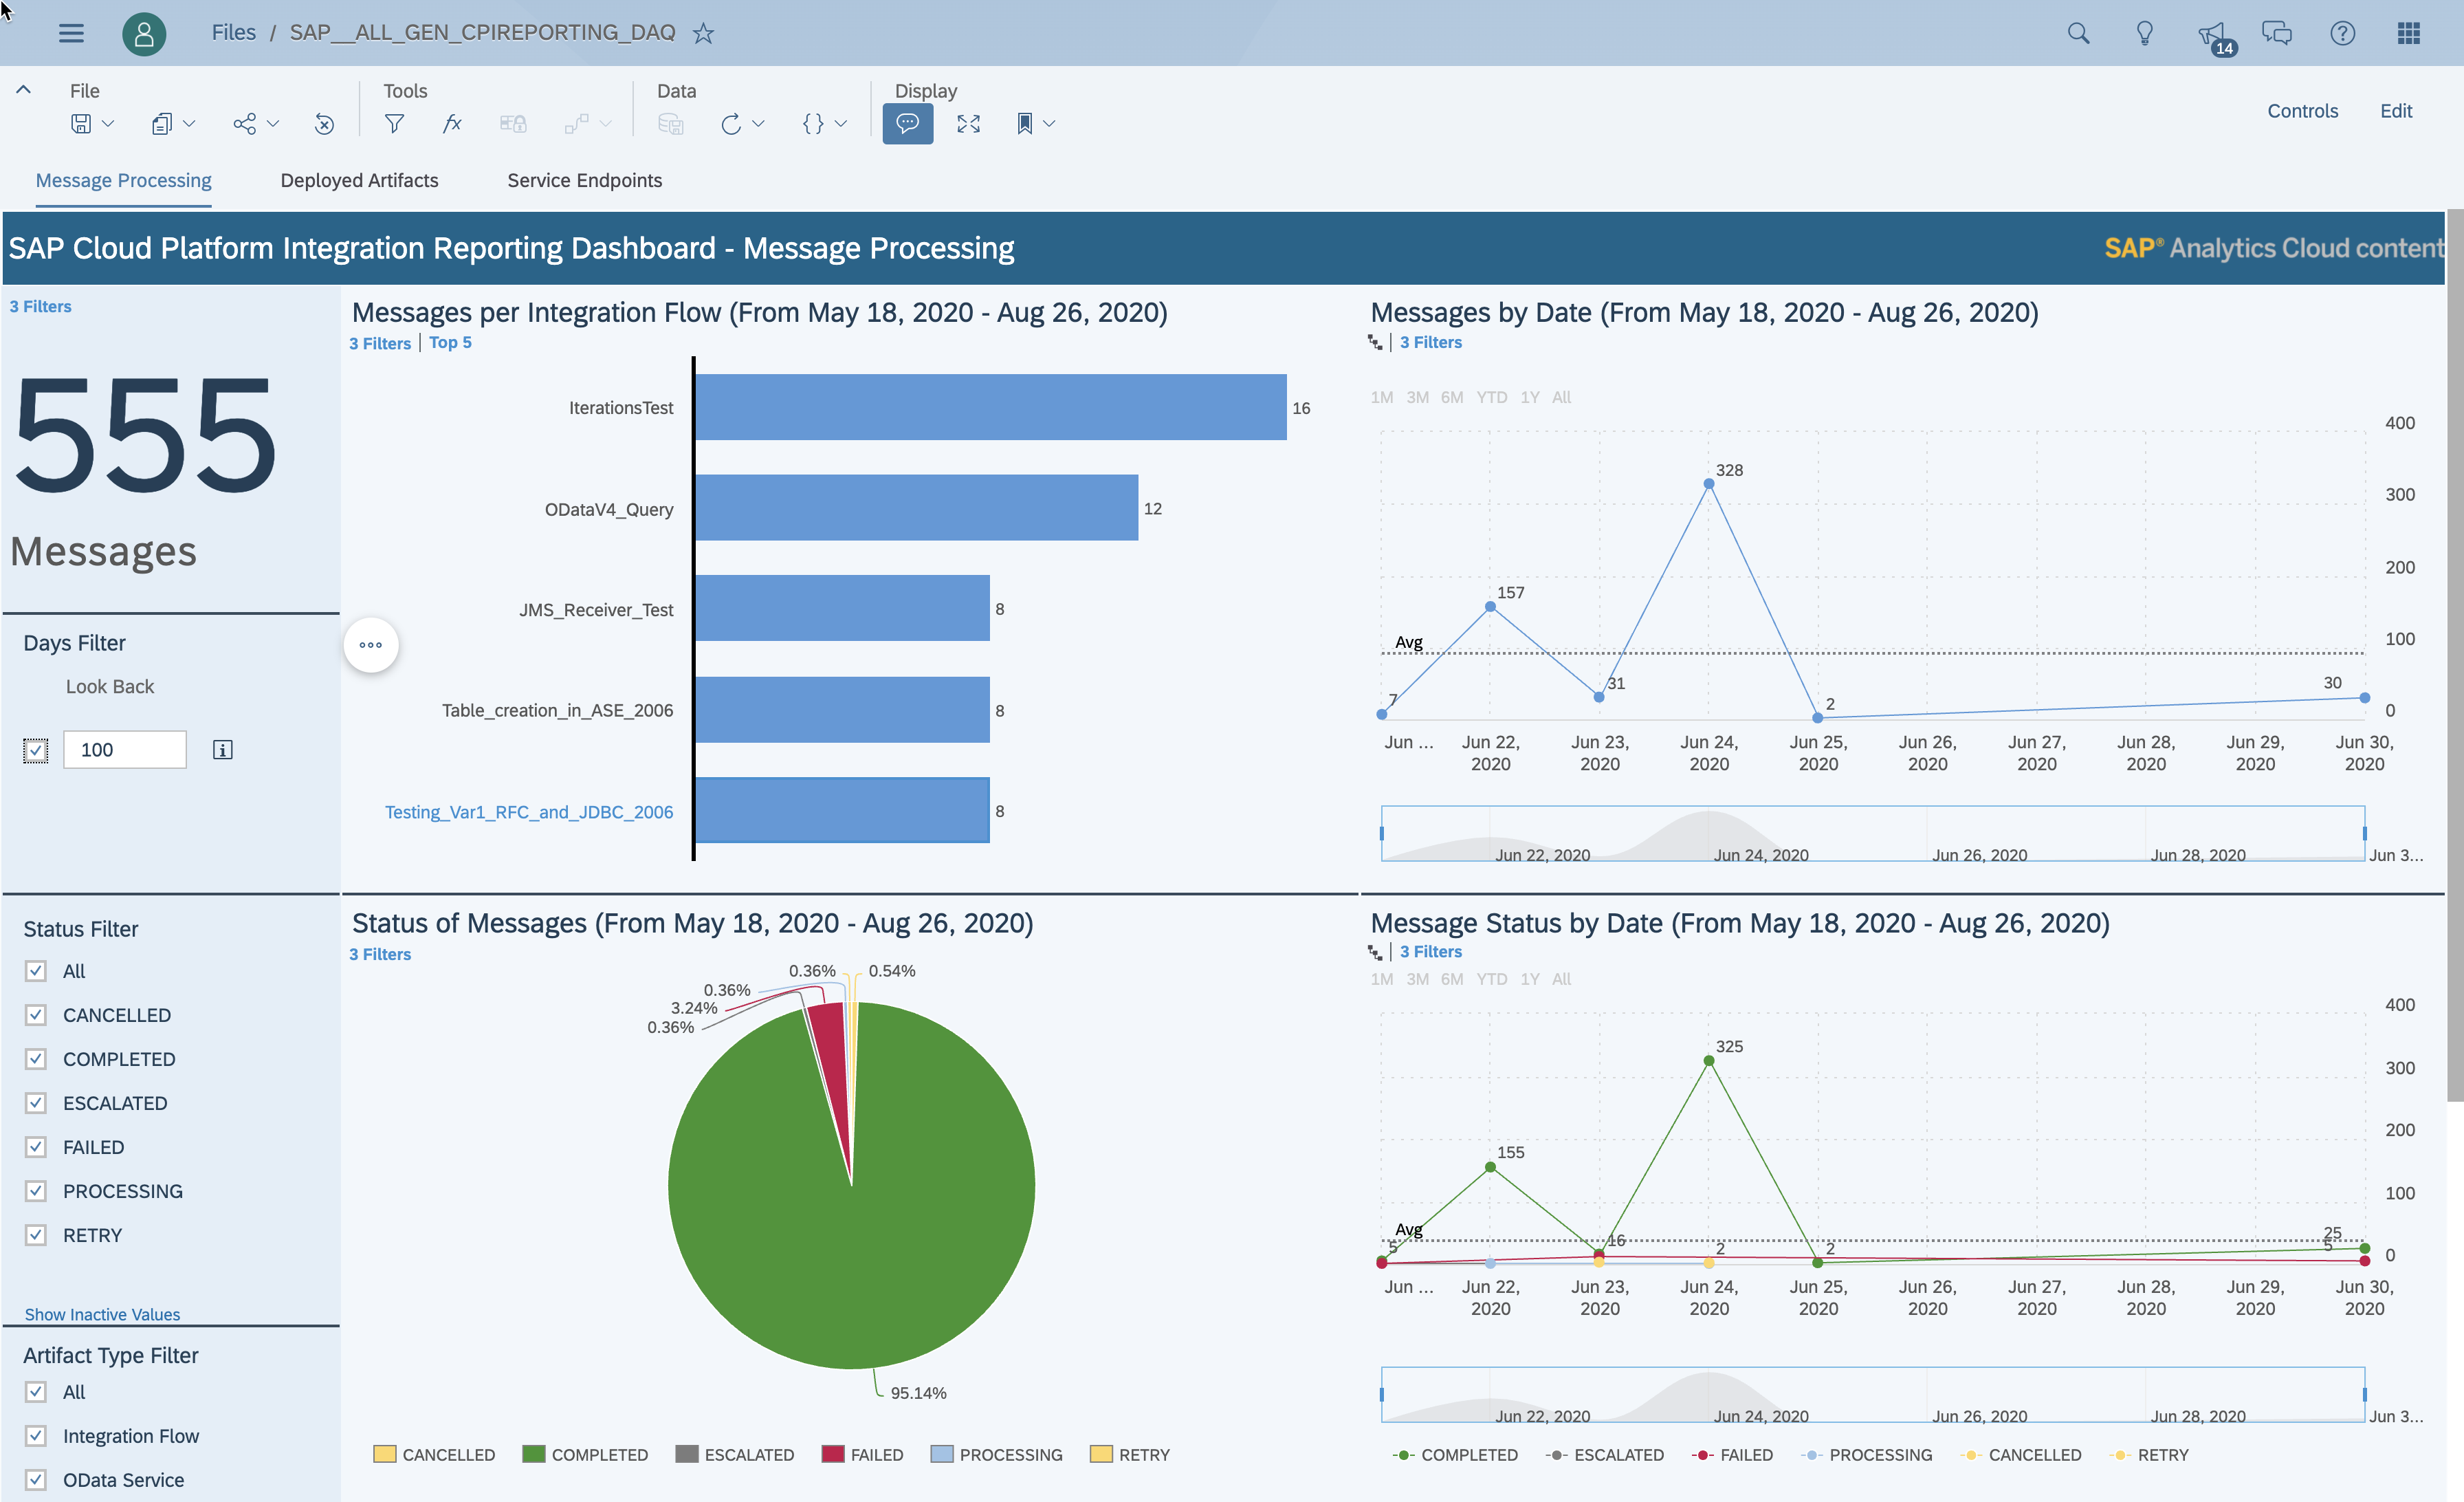Select the 1M range on Messages by Date
Viewport: 2464px width, 1502px height.
point(1381,397)
